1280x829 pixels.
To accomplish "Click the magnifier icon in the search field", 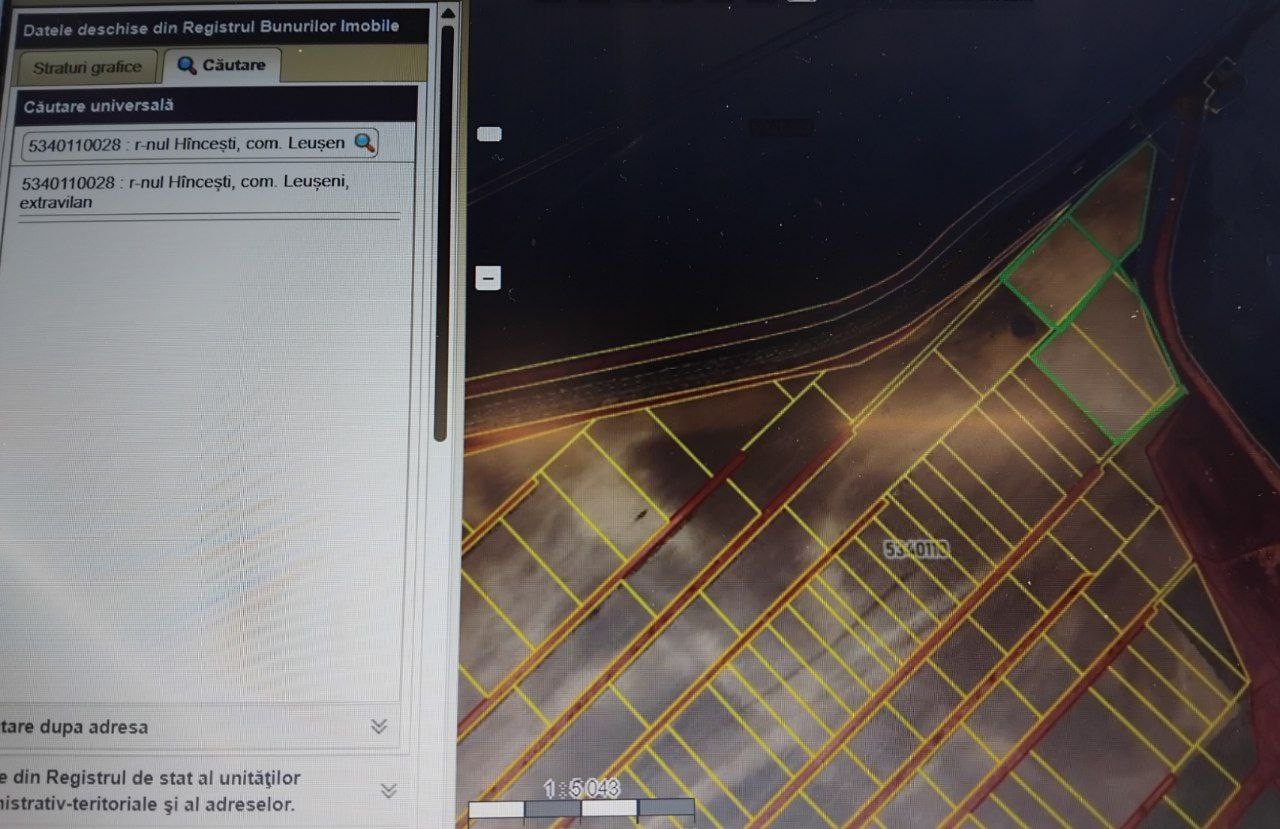I will click(365, 142).
